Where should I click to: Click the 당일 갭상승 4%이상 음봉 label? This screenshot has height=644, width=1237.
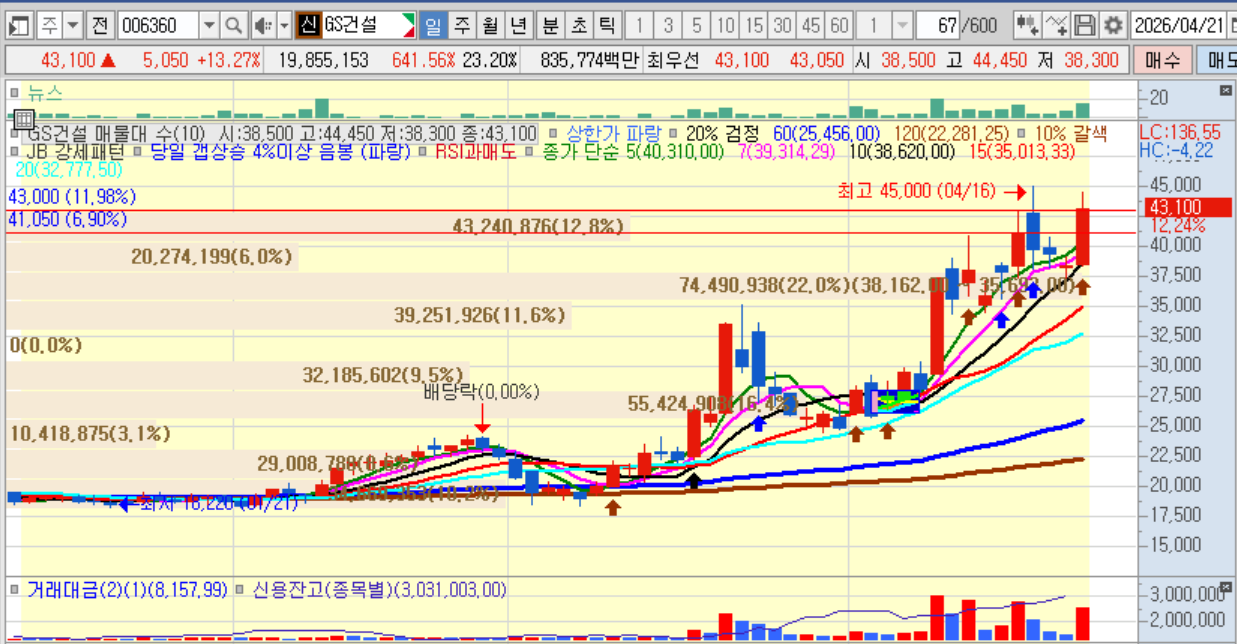click(280, 152)
